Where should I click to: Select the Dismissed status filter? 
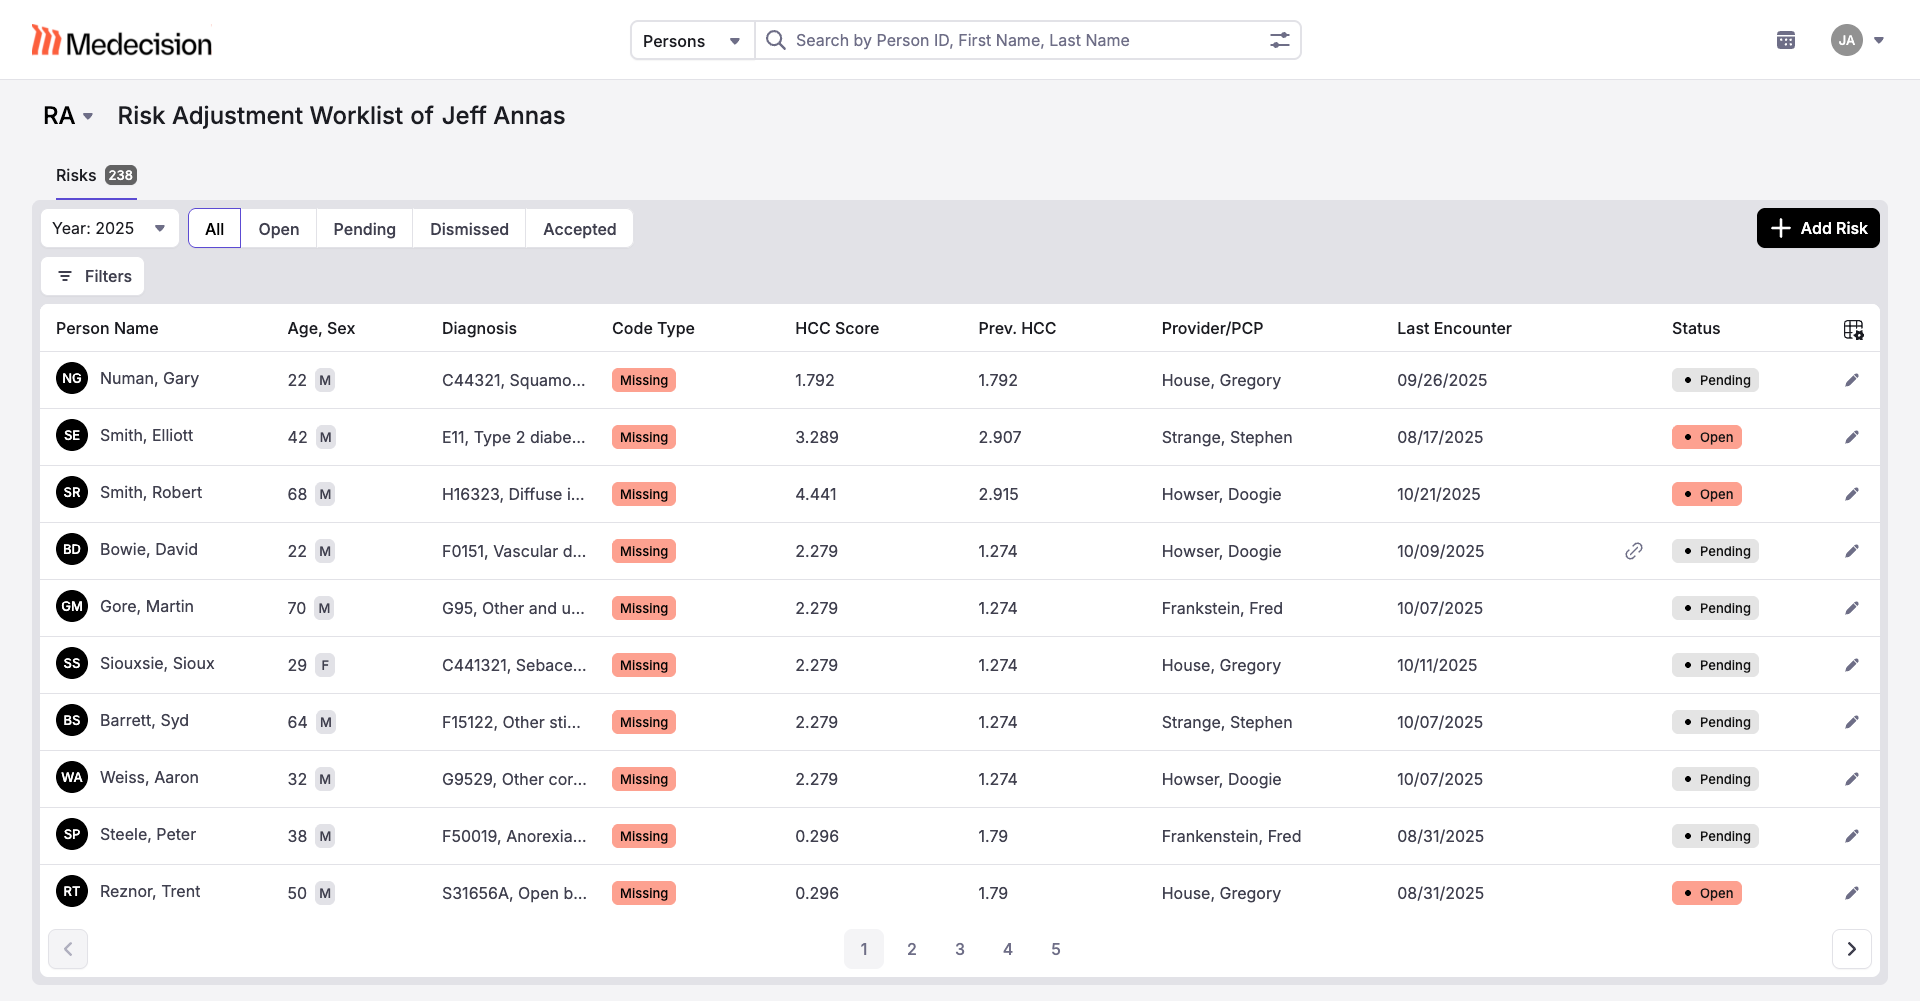click(x=469, y=229)
